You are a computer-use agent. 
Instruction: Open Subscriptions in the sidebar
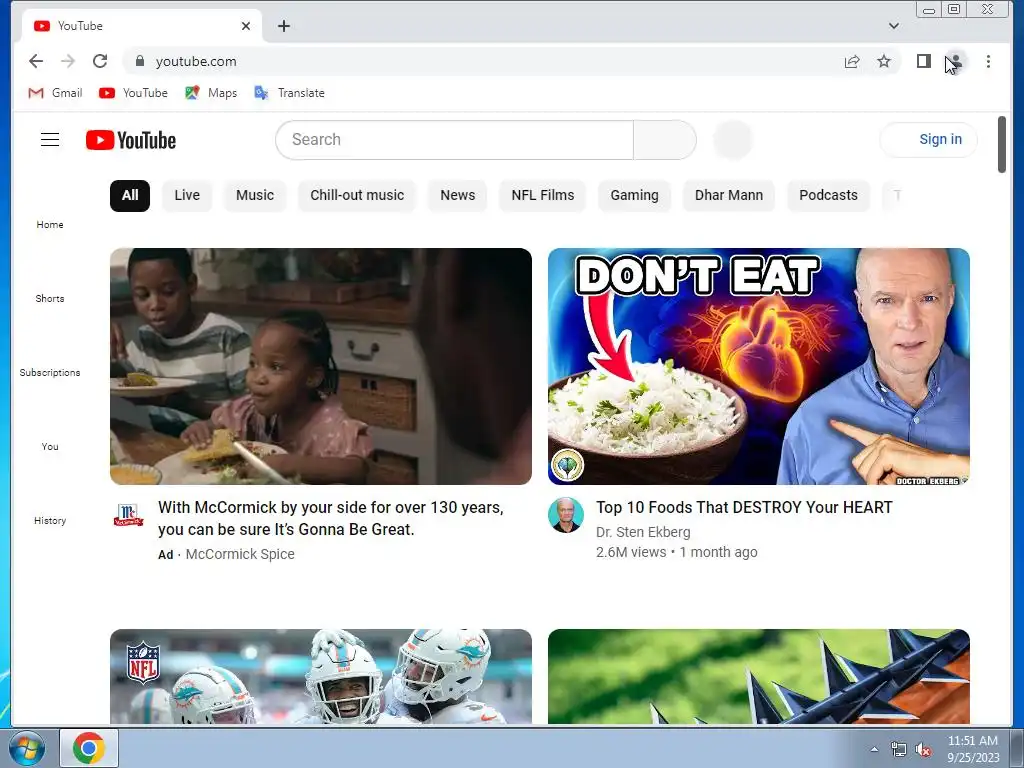[x=50, y=372]
